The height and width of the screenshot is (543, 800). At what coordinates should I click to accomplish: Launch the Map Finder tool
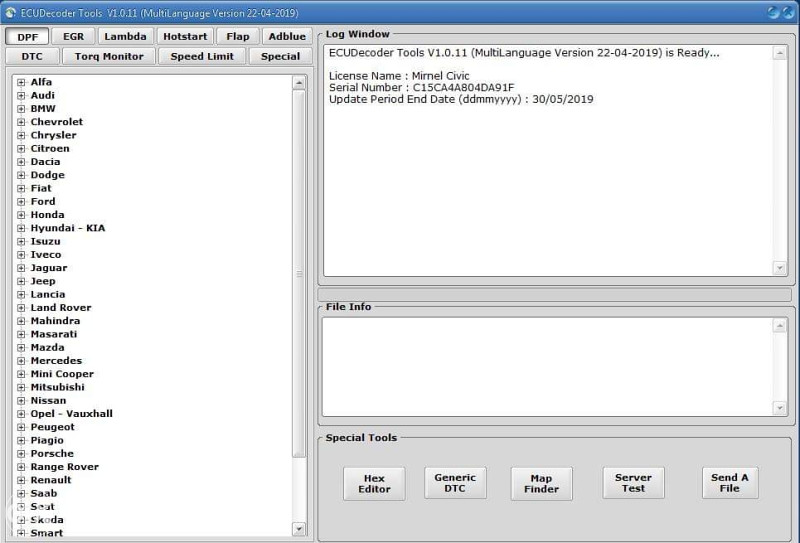pos(541,483)
